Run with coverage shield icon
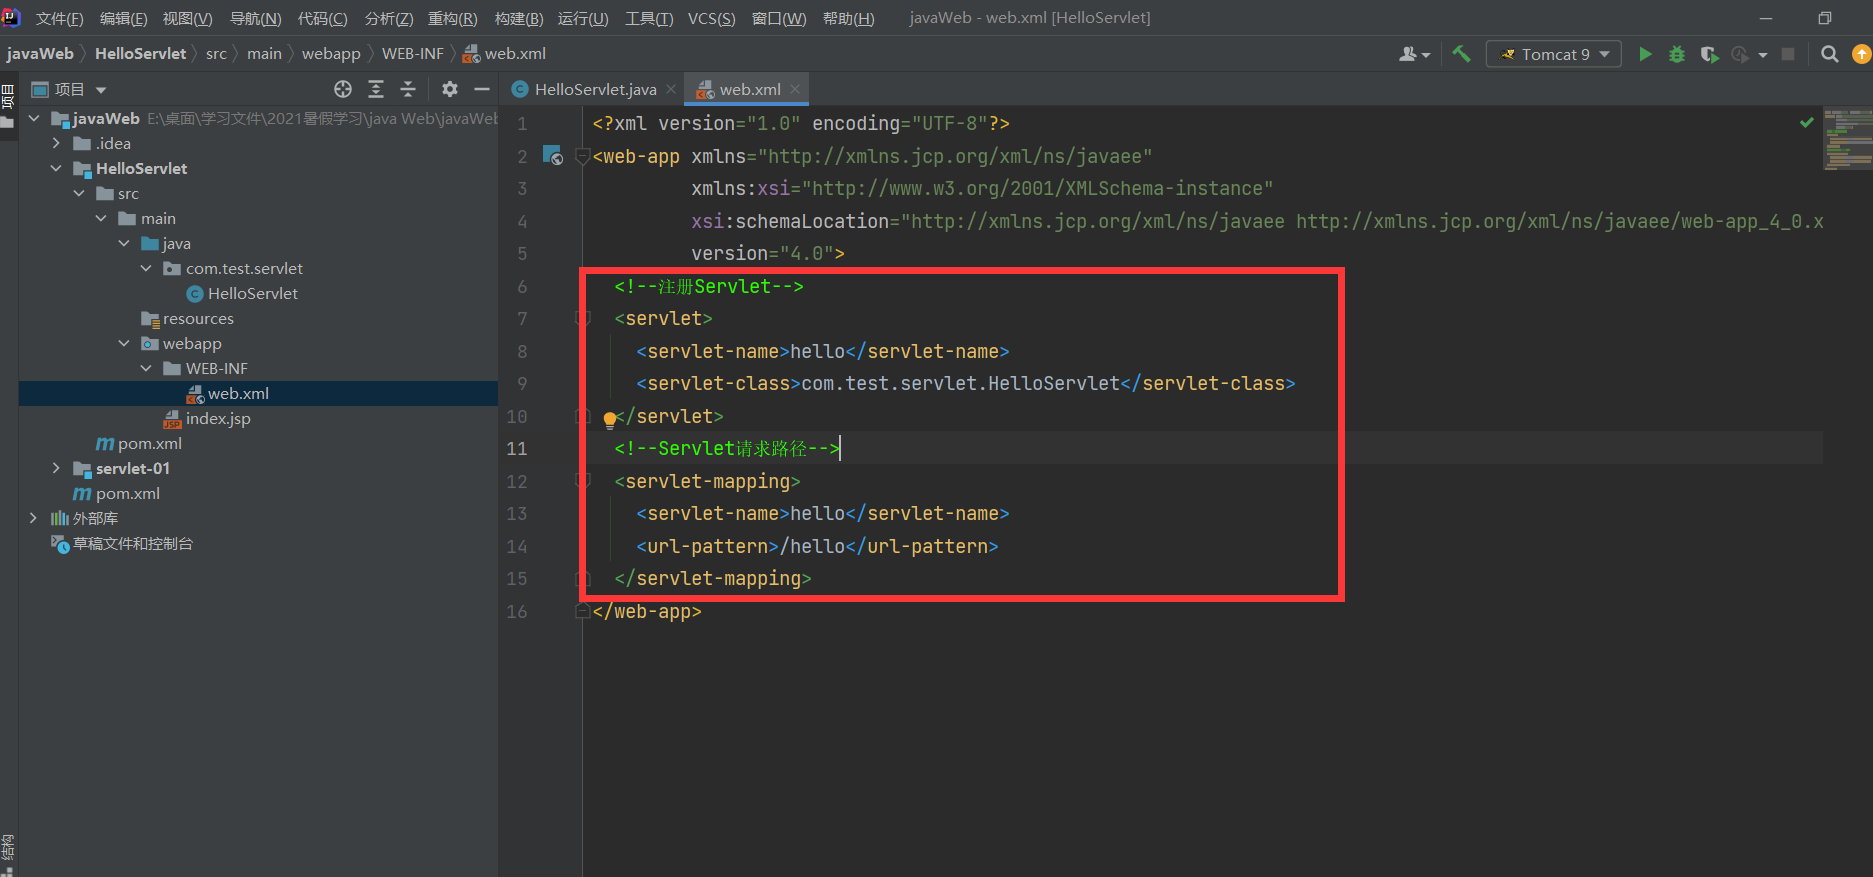 coord(1709,54)
